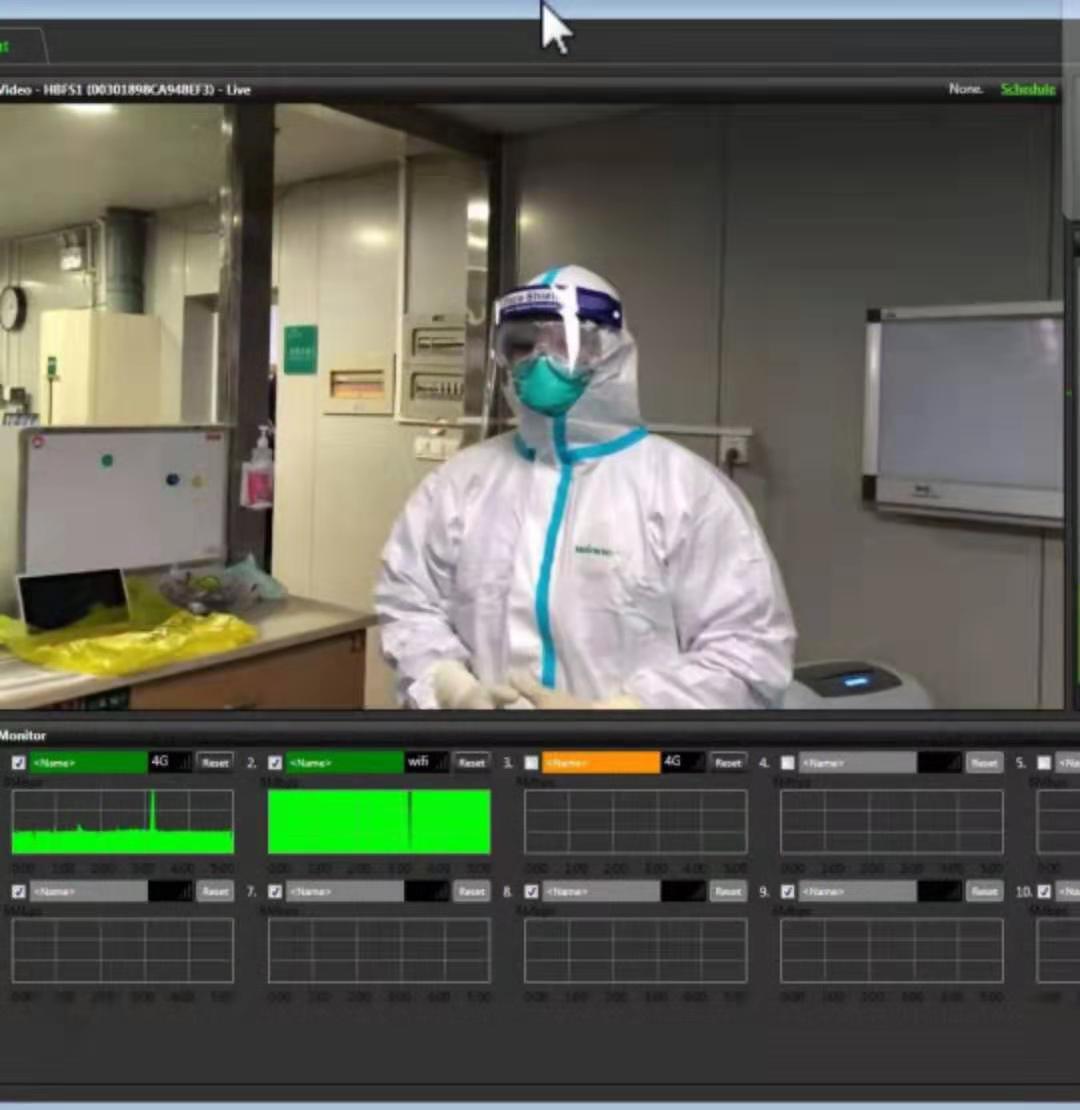Open the Schedule link above the video
Image resolution: width=1080 pixels, height=1110 pixels.
click(x=1028, y=89)
